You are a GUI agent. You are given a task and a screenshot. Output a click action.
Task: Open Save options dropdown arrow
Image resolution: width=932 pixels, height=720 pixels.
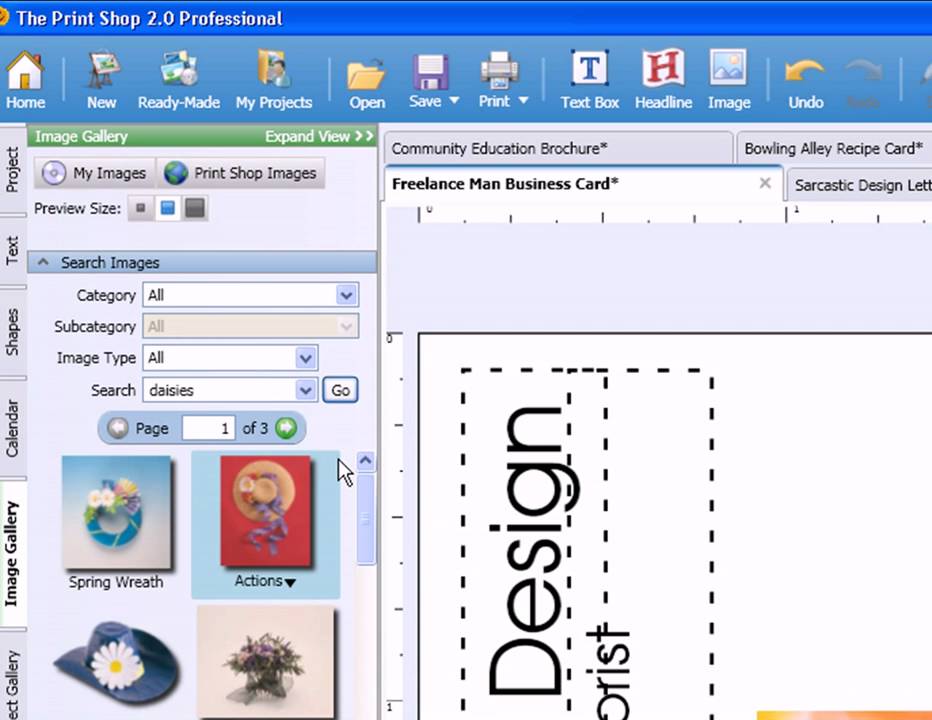[454, 100]
